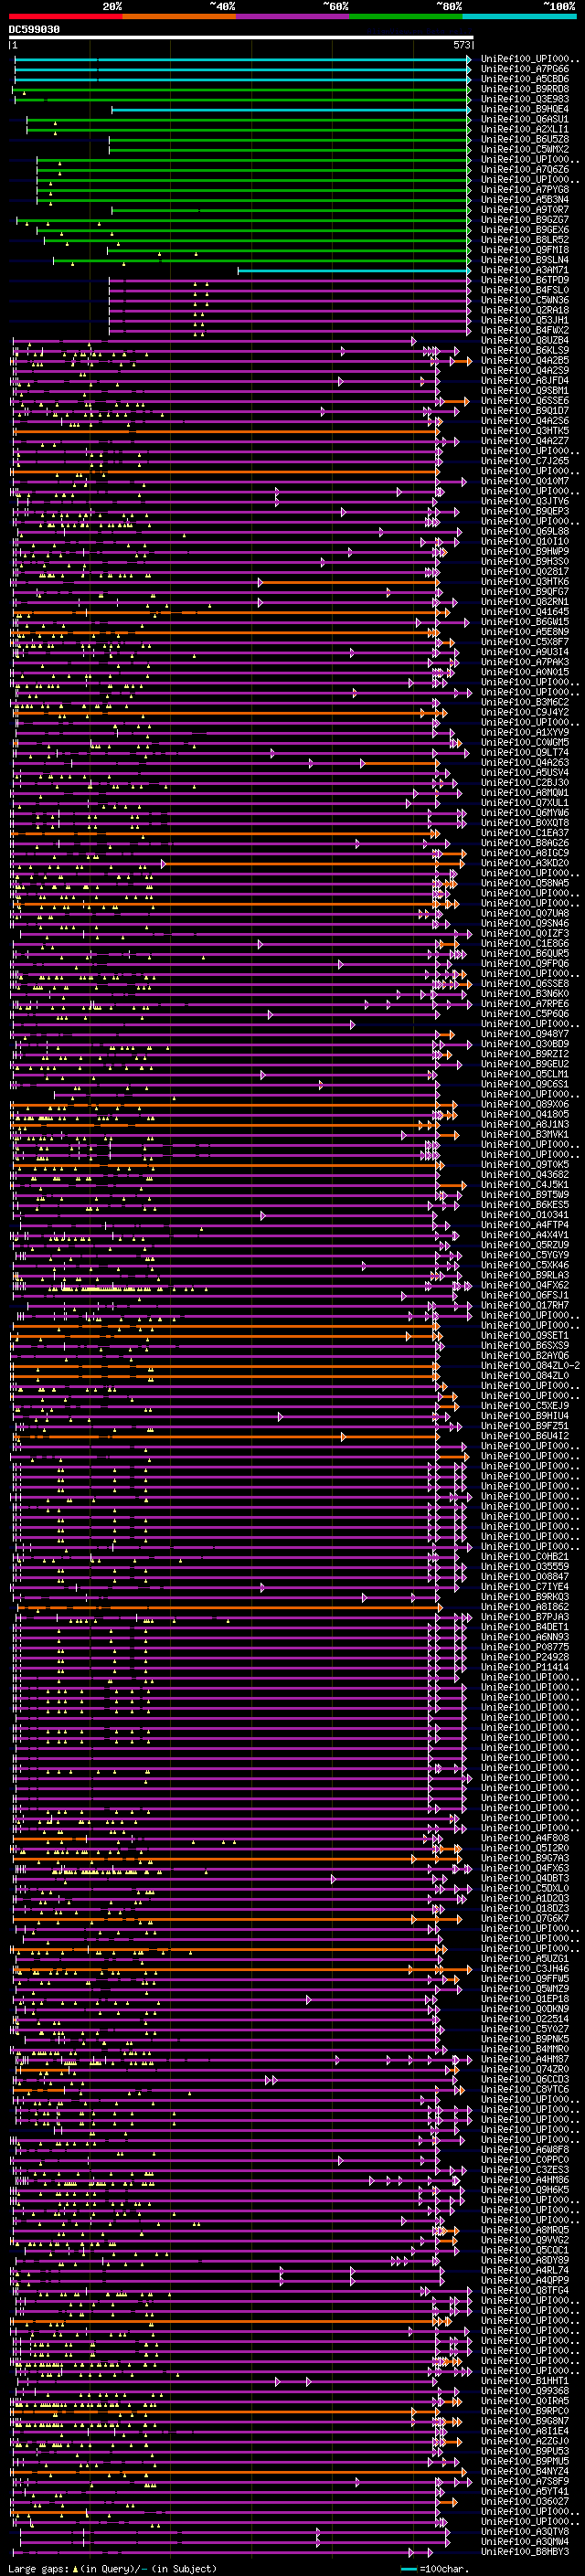Image resolution: width=585 pixels, height=2576 pixels.
Task: Open hit UniRef100_B9HQE4
Action: [525, 110]
